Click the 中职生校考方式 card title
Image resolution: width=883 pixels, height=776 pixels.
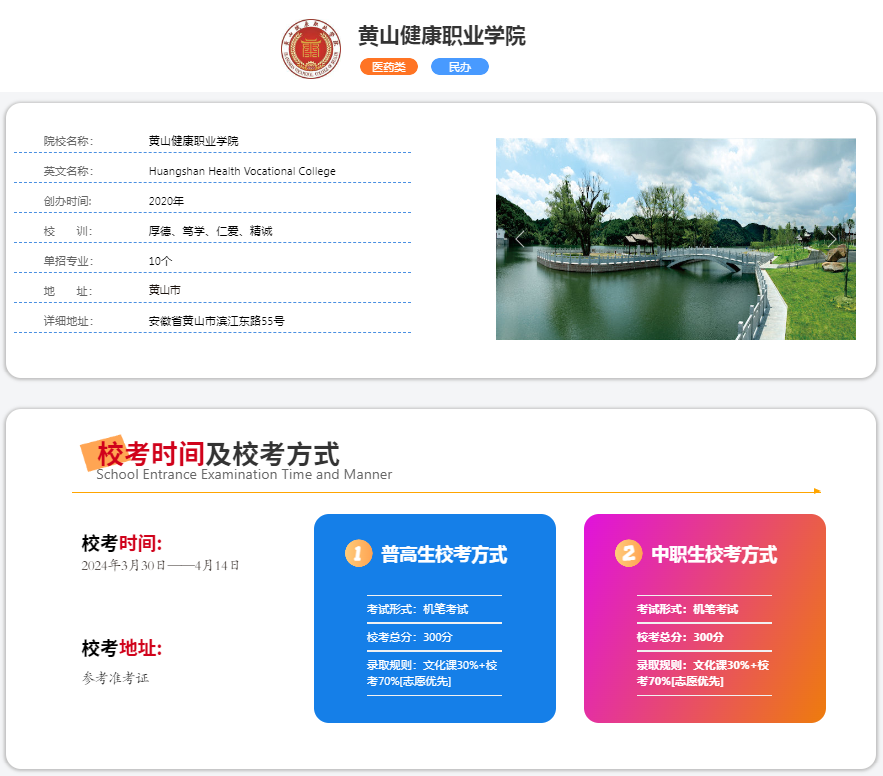[x=714, y=554]
